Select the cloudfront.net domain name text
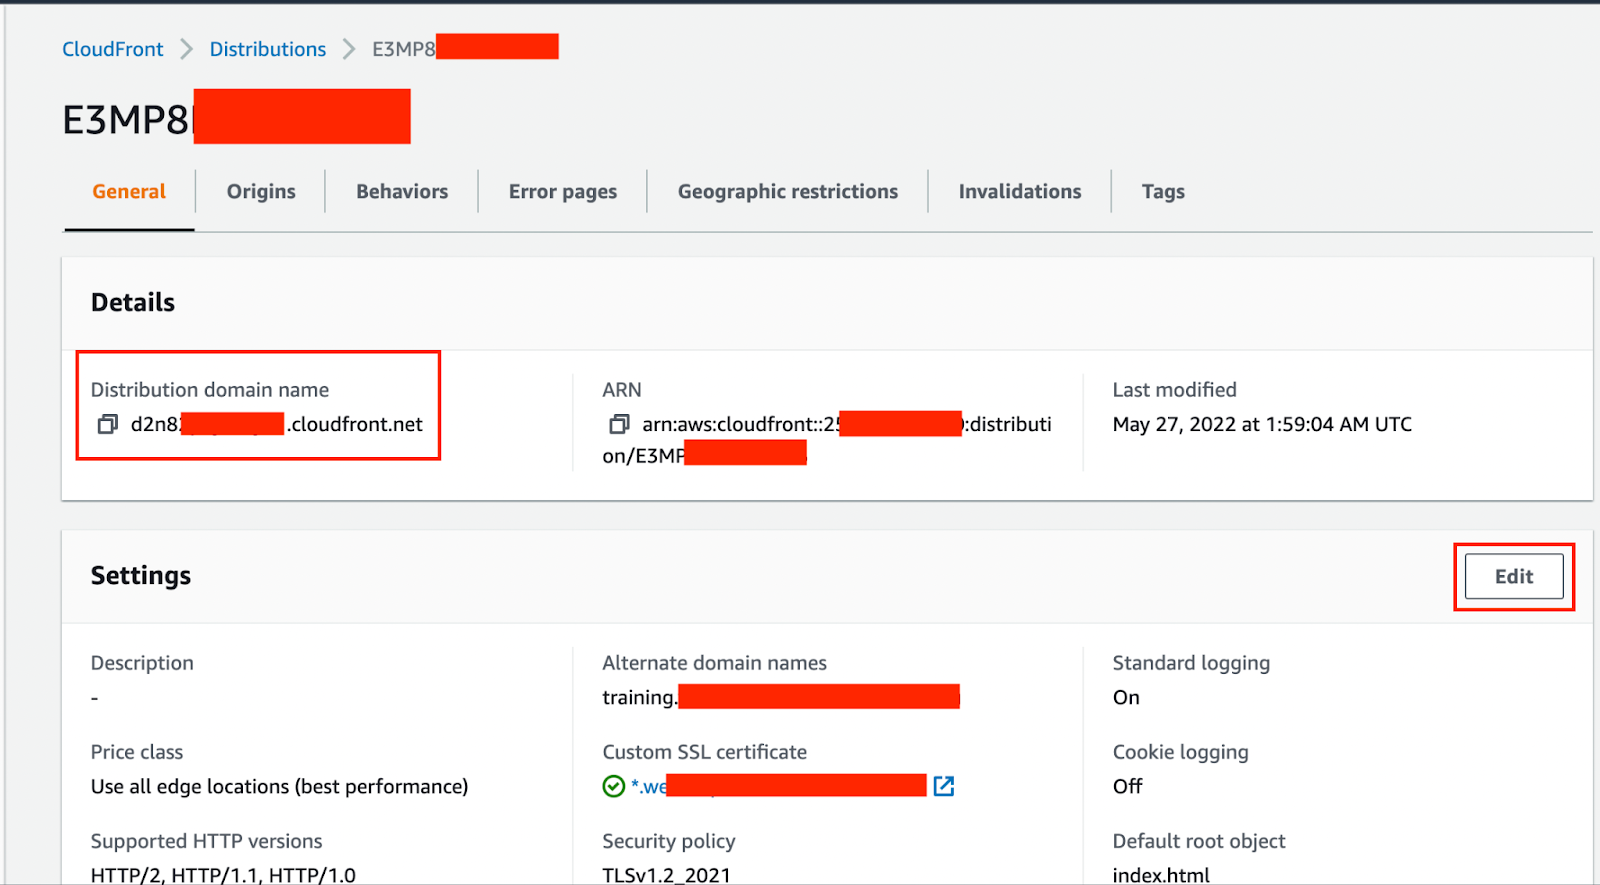1600x885 pixels. [x=277, y=424]
